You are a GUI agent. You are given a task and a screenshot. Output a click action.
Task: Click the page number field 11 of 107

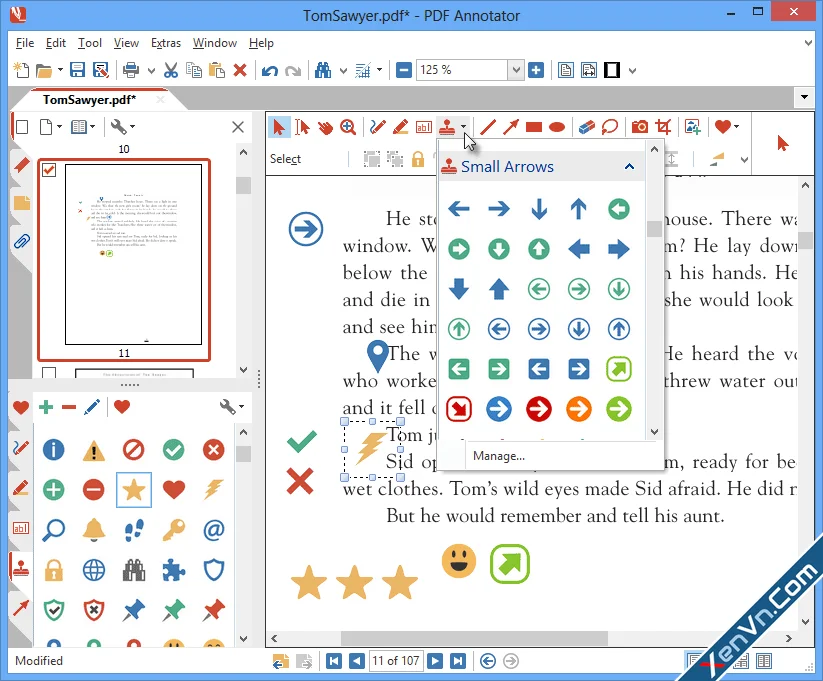tap(396, 661)
